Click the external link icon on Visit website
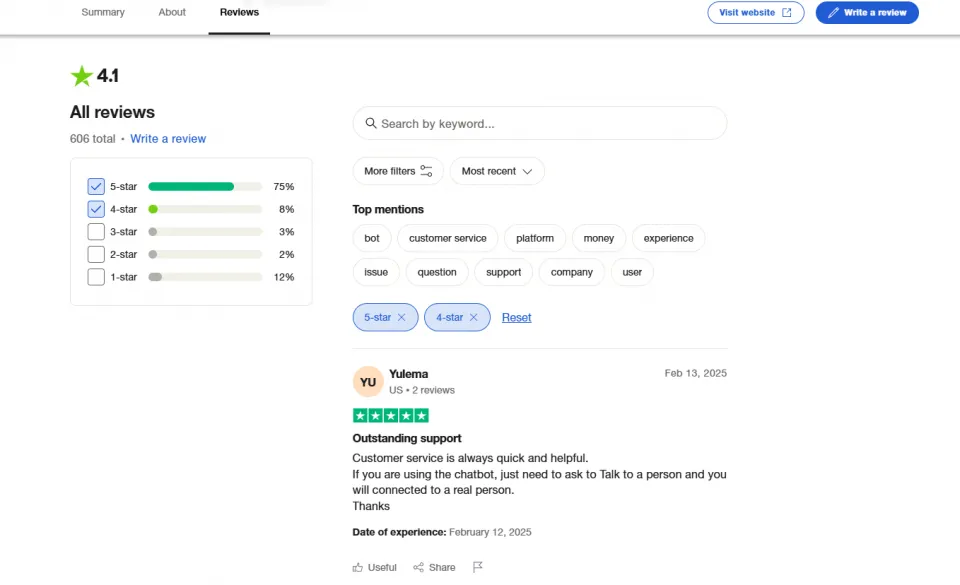960x585 pixels. [x=785, y=12]
